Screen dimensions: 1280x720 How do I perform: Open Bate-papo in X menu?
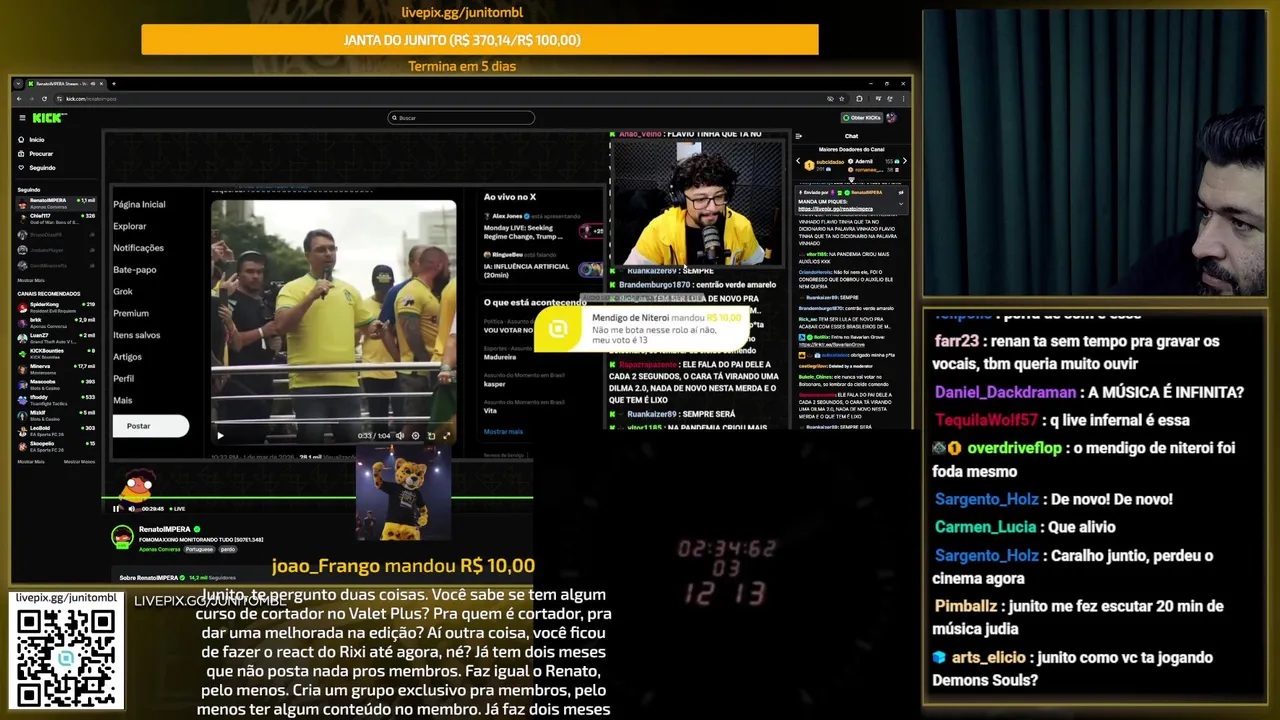coord(135,270)
